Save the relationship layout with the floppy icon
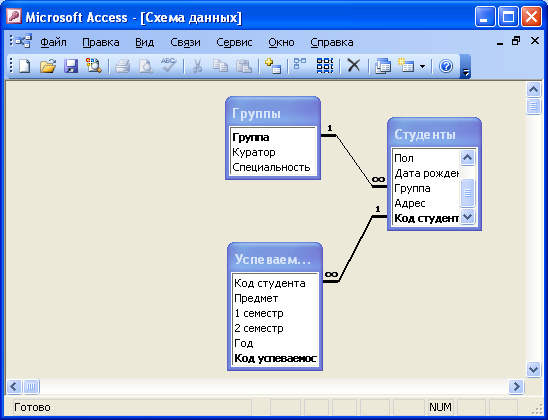The width and height of the screenshot is (548, 420). (71, 66)
